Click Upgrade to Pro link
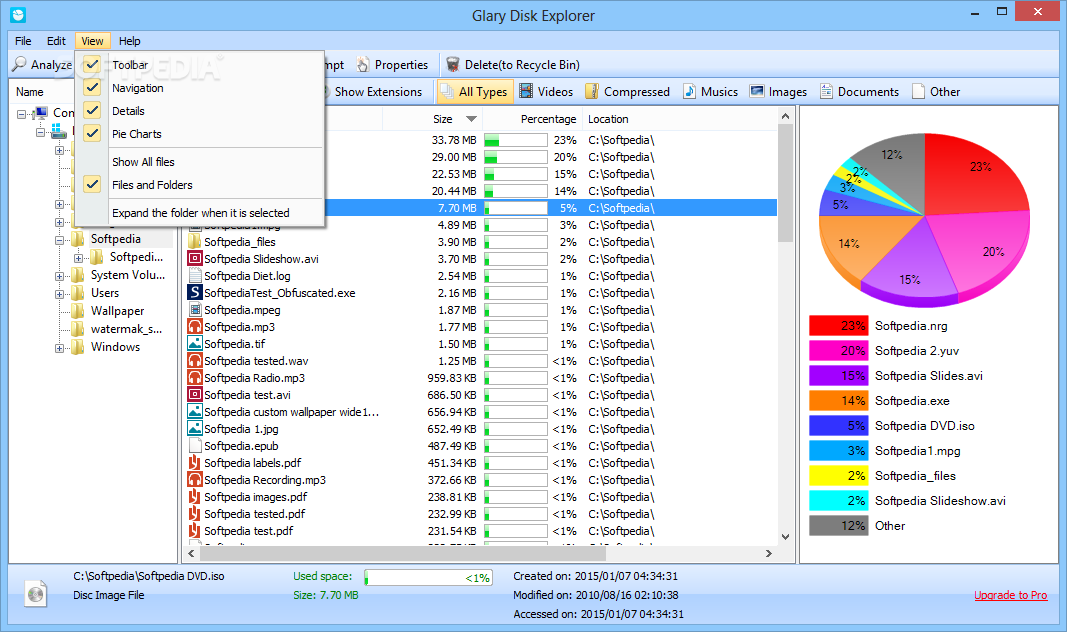The image size is (1067, 632). coord(1011,595)
